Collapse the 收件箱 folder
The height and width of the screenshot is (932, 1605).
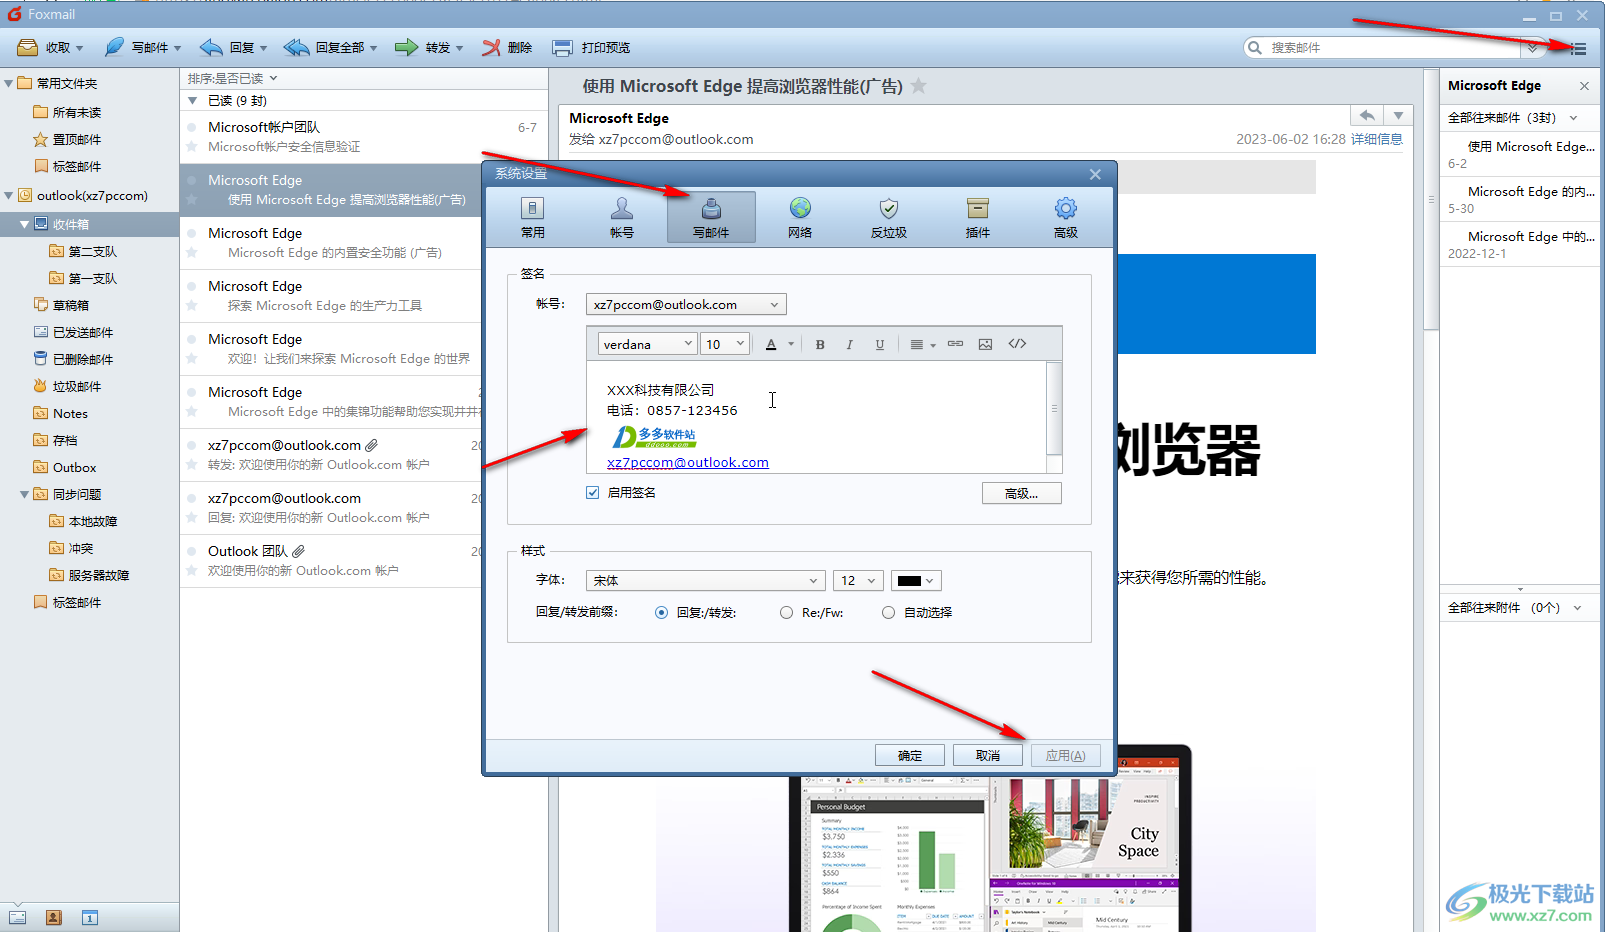click(x=24, y=224)
